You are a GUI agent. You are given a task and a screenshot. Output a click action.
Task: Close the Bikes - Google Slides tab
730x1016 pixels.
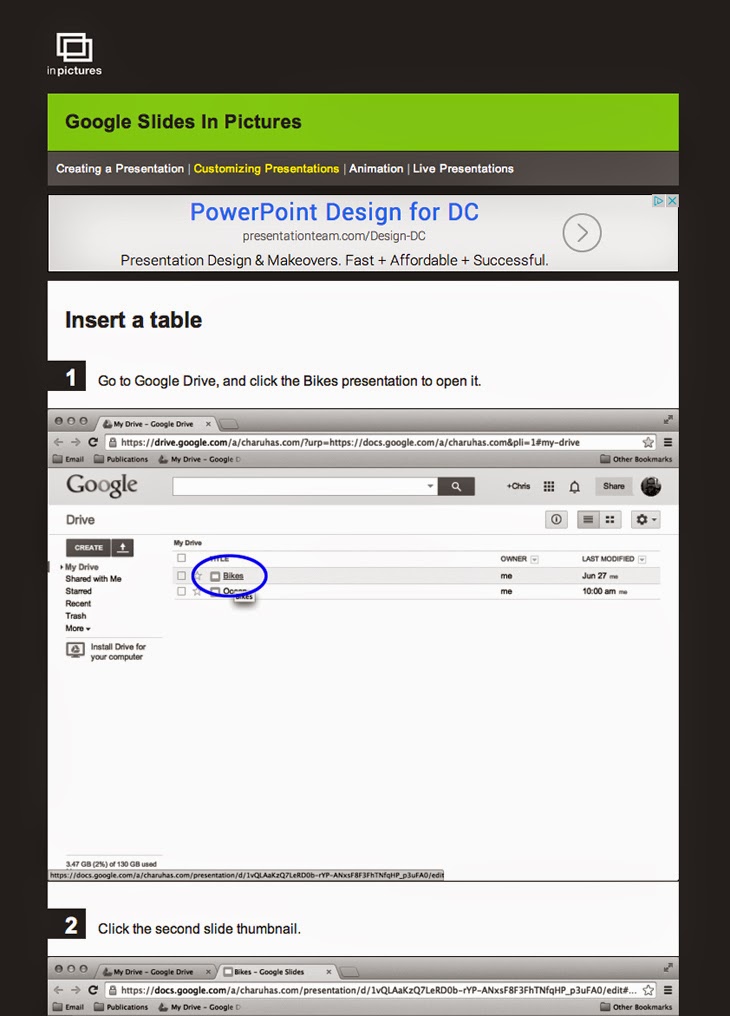tap(328, 972)
